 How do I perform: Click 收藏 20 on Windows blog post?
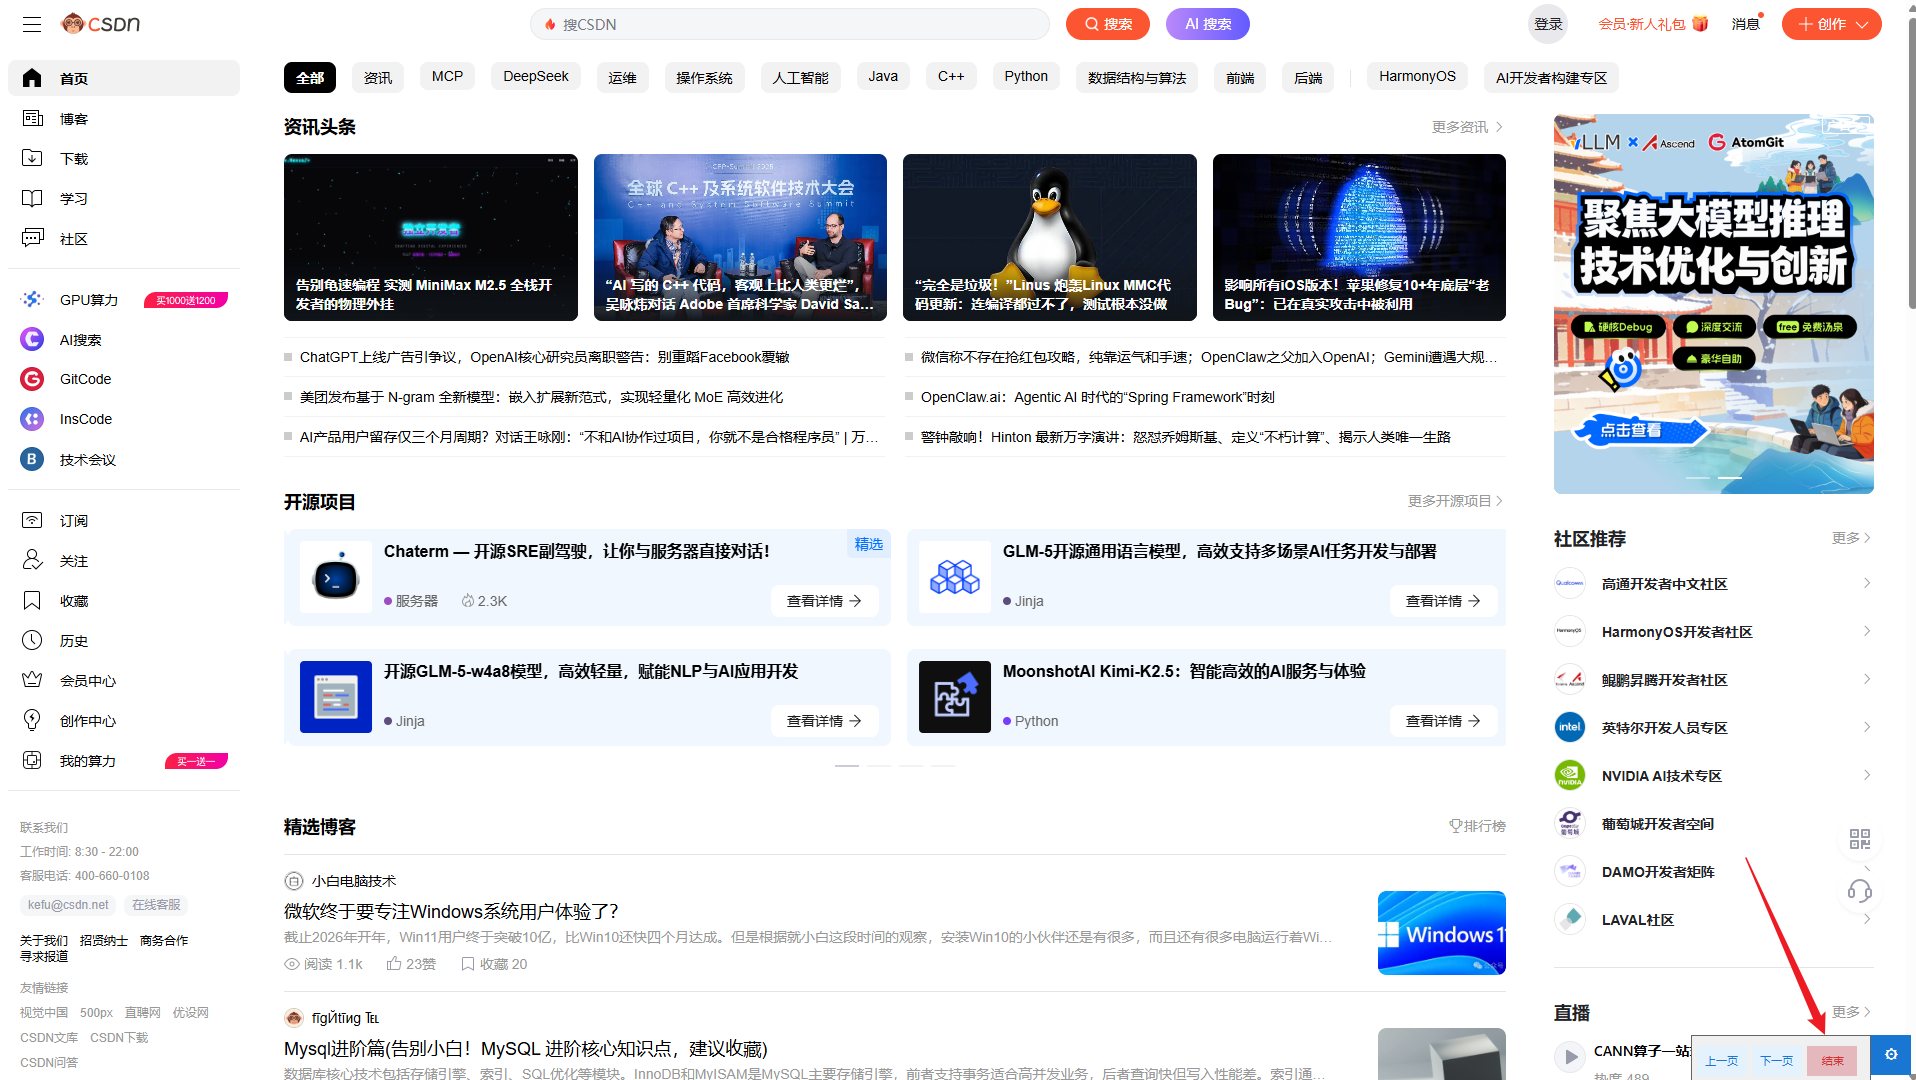pos(494,964)
